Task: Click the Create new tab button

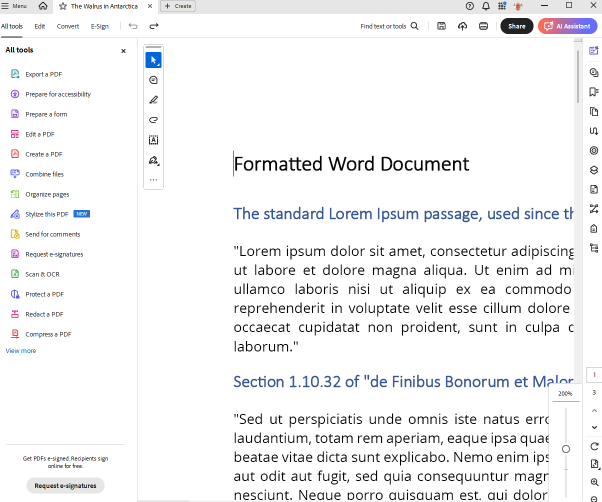Action: coord(178,6)
